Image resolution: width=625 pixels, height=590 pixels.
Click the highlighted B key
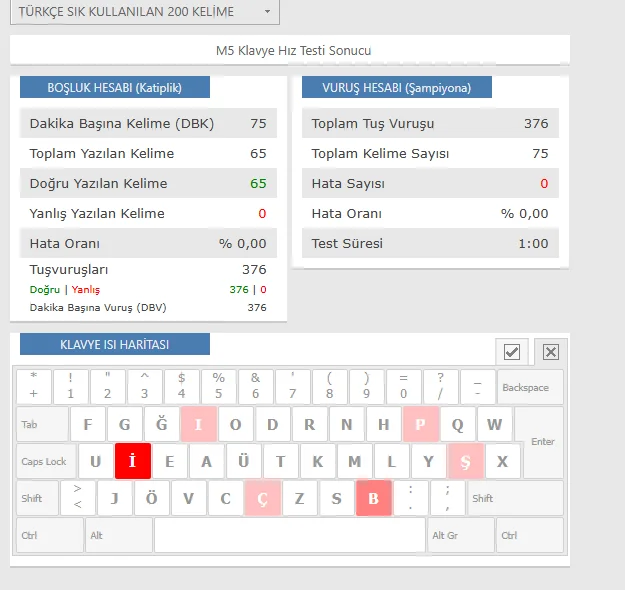373,498
